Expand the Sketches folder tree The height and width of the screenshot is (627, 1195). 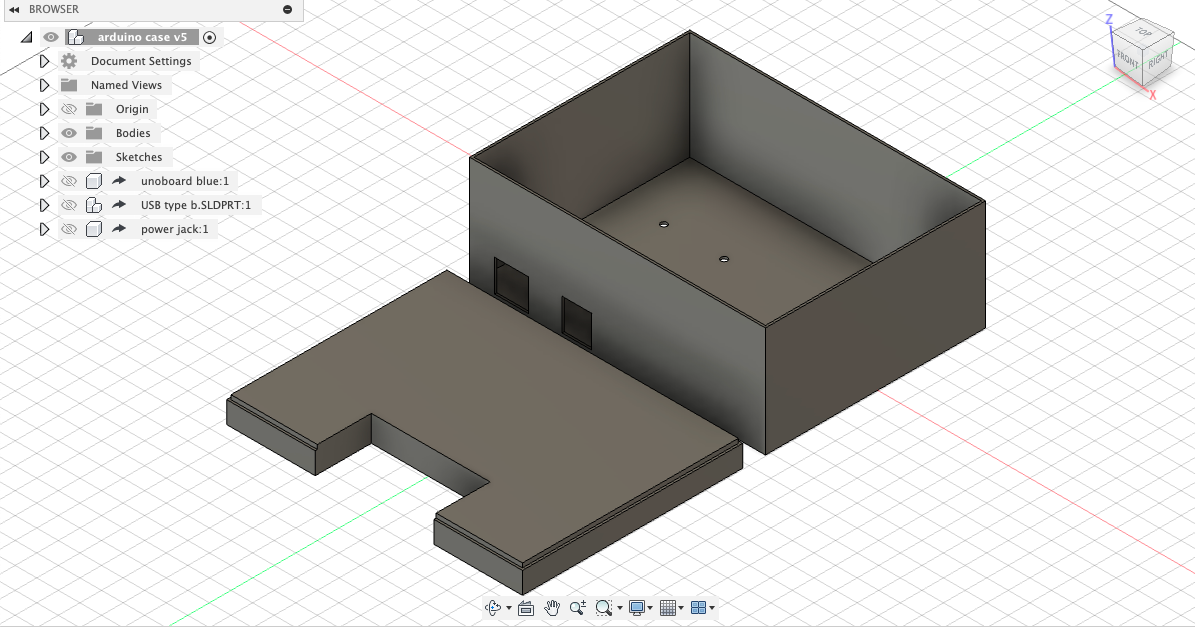(x=44, y=157)
